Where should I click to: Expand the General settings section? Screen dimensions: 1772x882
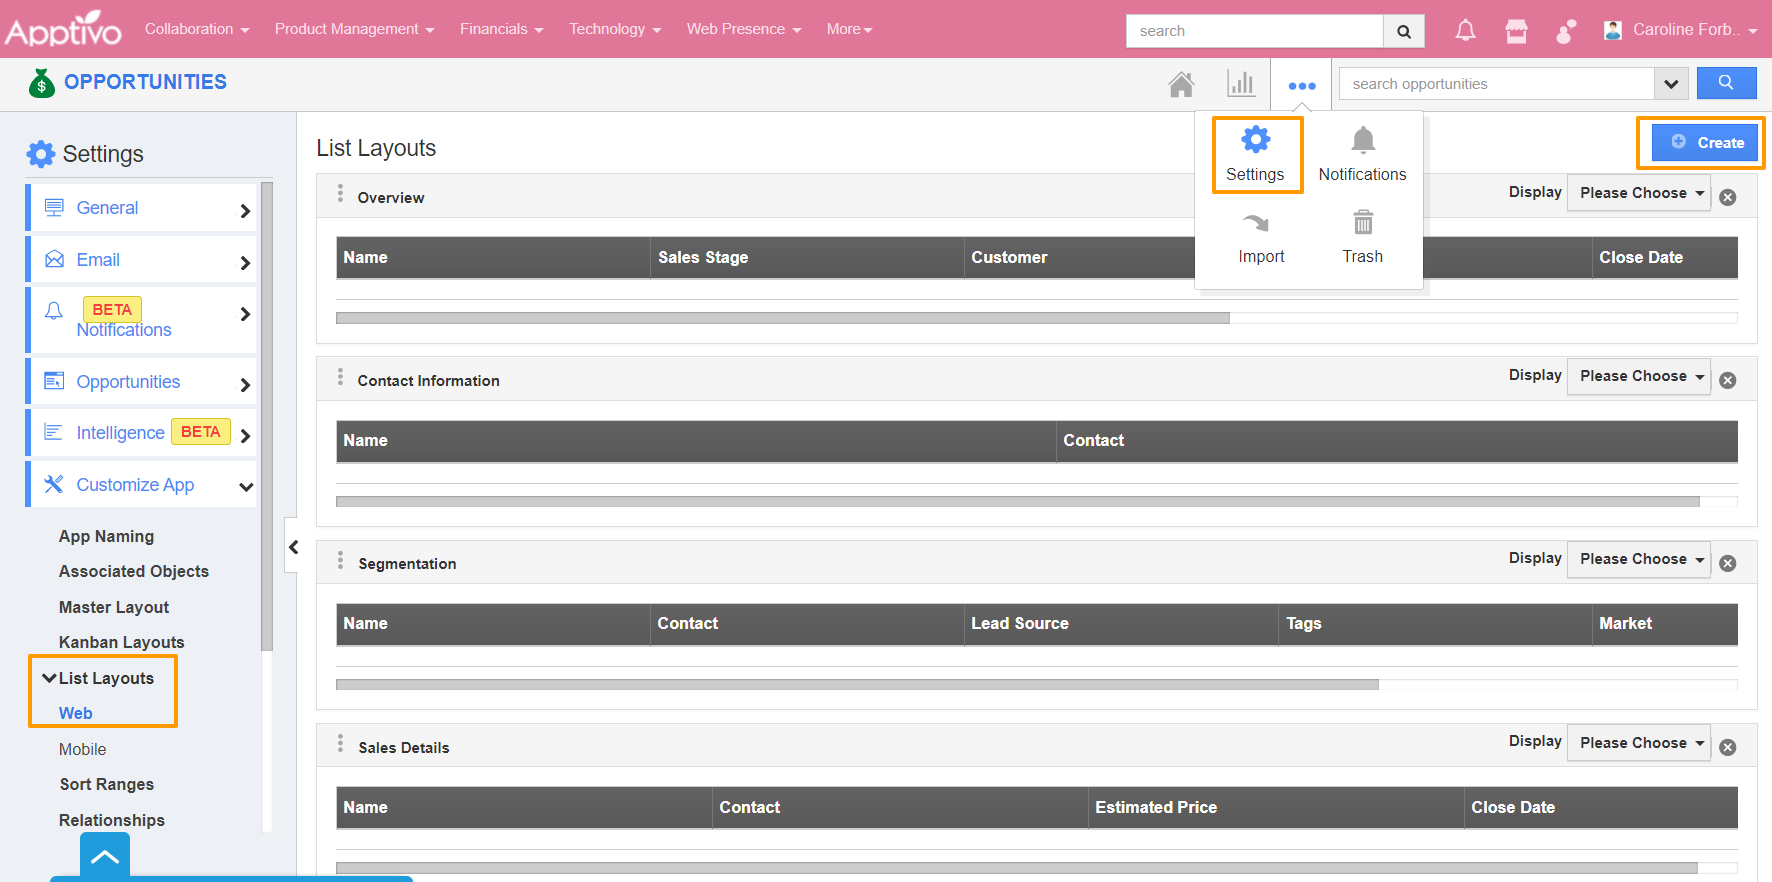click(141, 208)
